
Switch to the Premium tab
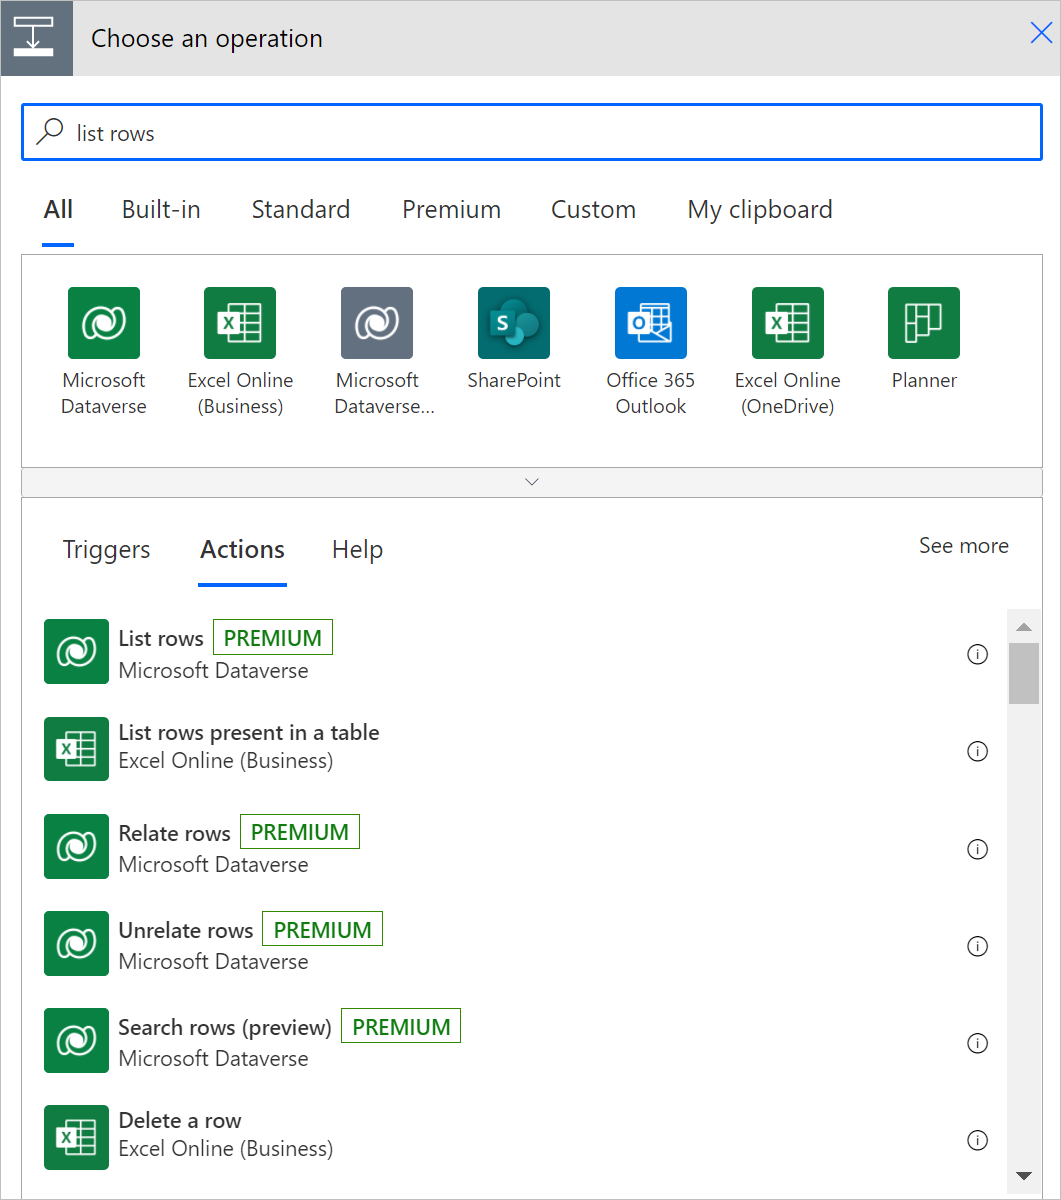pyautogui.click(x=451, y=210)
